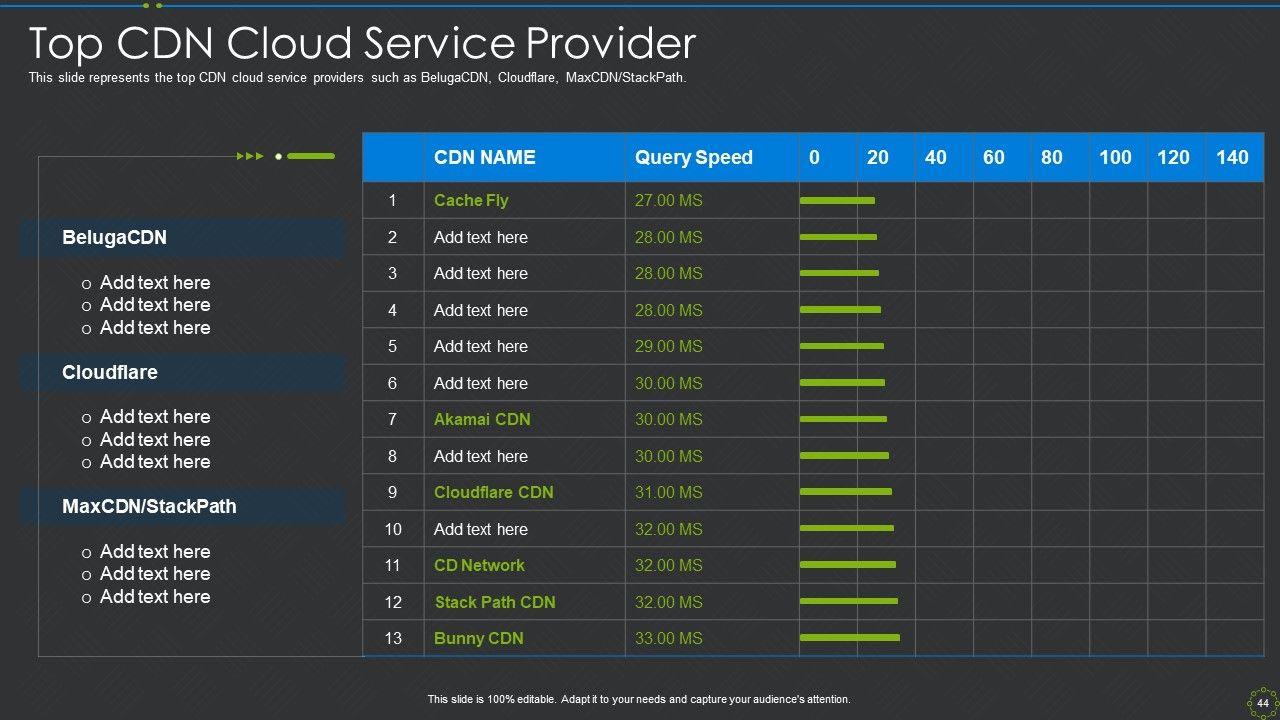The image size is (1280, 720).
Task: Click "Add text here" in table row 8
Action: 481,456
